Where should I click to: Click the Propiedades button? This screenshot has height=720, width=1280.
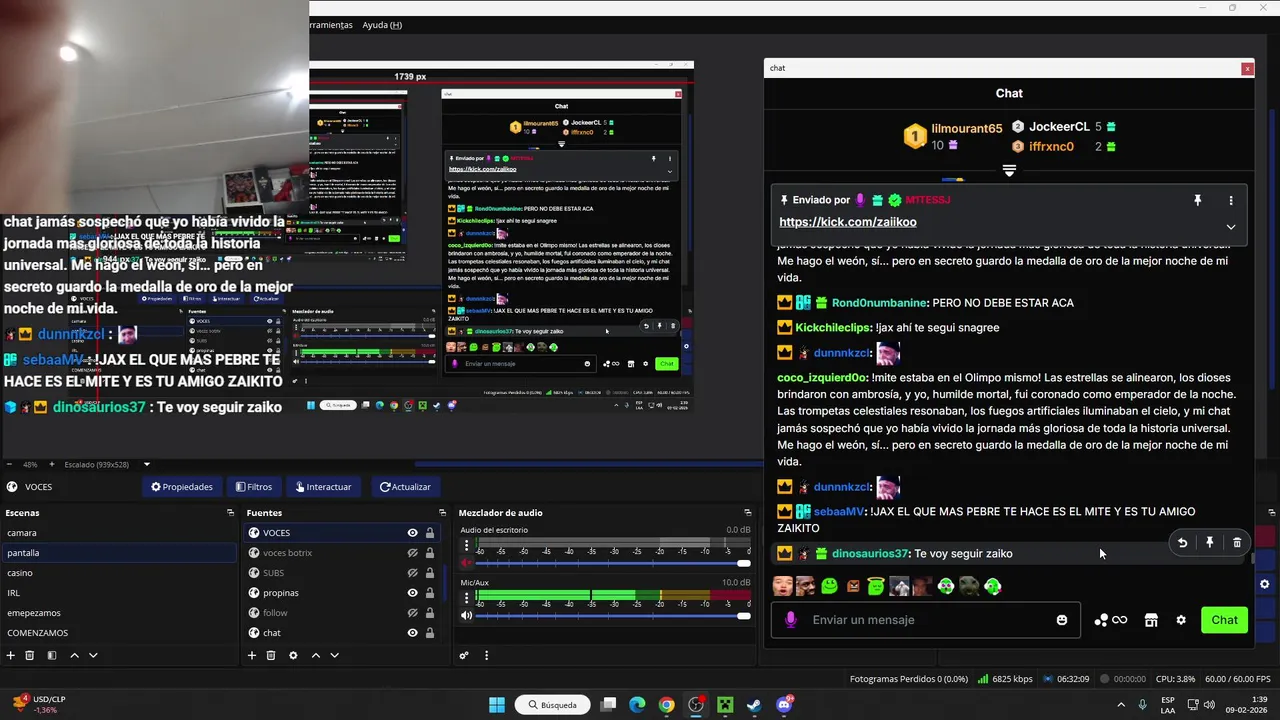(x=182, y=487)
